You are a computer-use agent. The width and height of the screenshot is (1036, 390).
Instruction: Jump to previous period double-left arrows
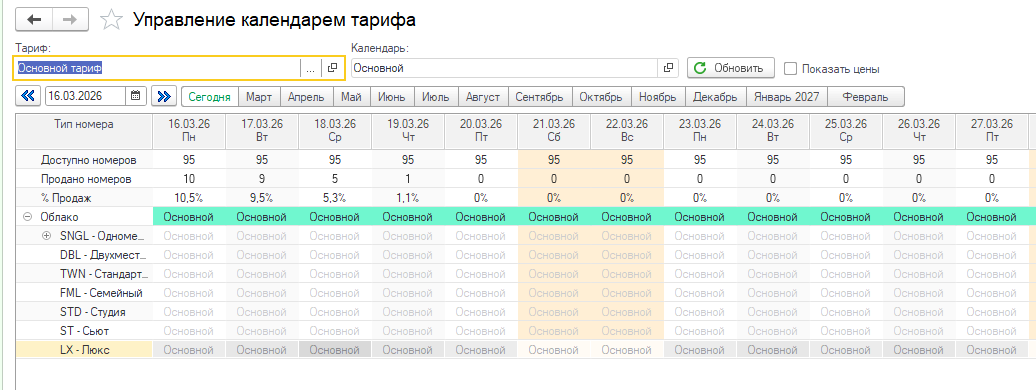point(28,96)
